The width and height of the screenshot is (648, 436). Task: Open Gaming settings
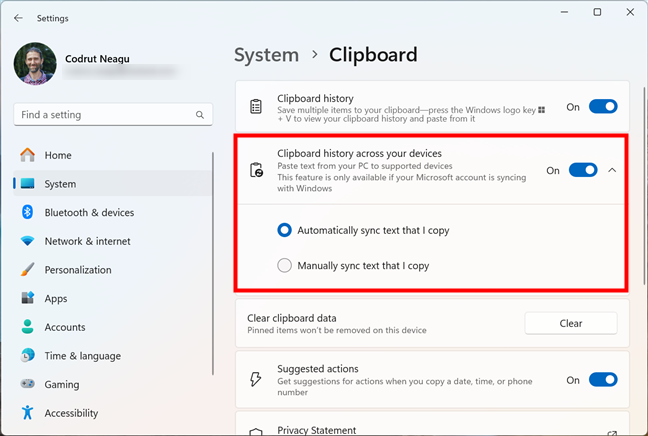click(113, 384)
